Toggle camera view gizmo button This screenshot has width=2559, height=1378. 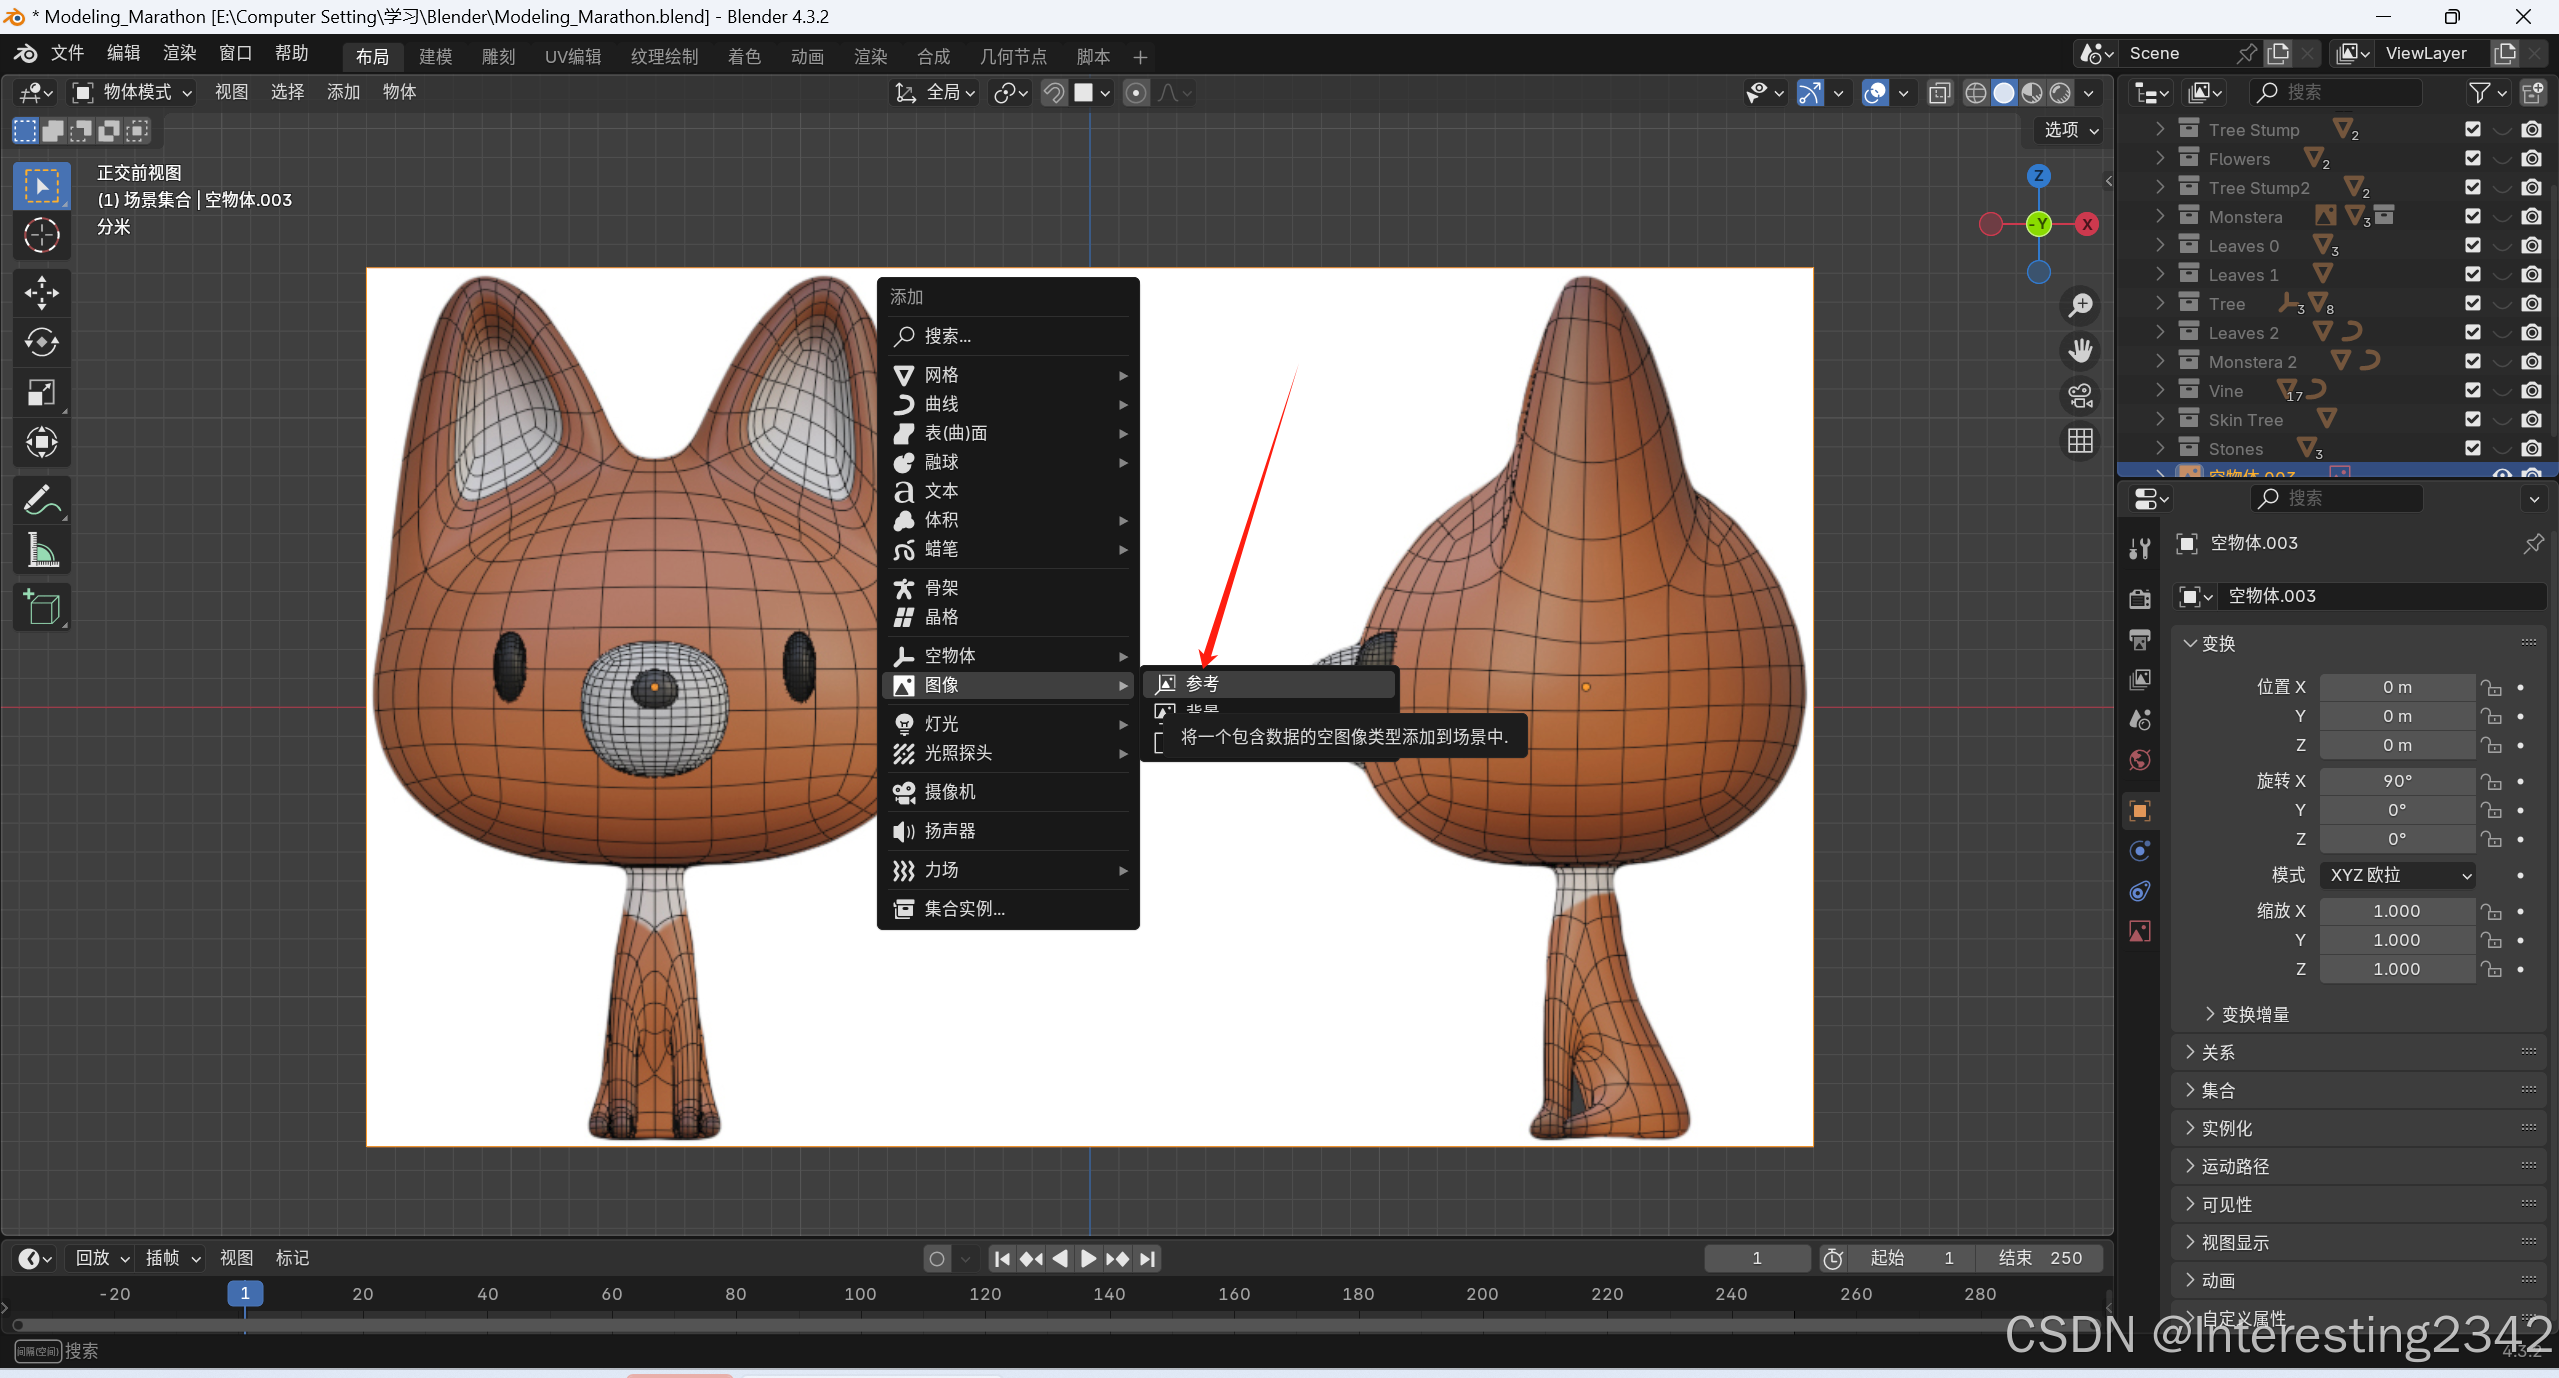tap(2081, 396)
